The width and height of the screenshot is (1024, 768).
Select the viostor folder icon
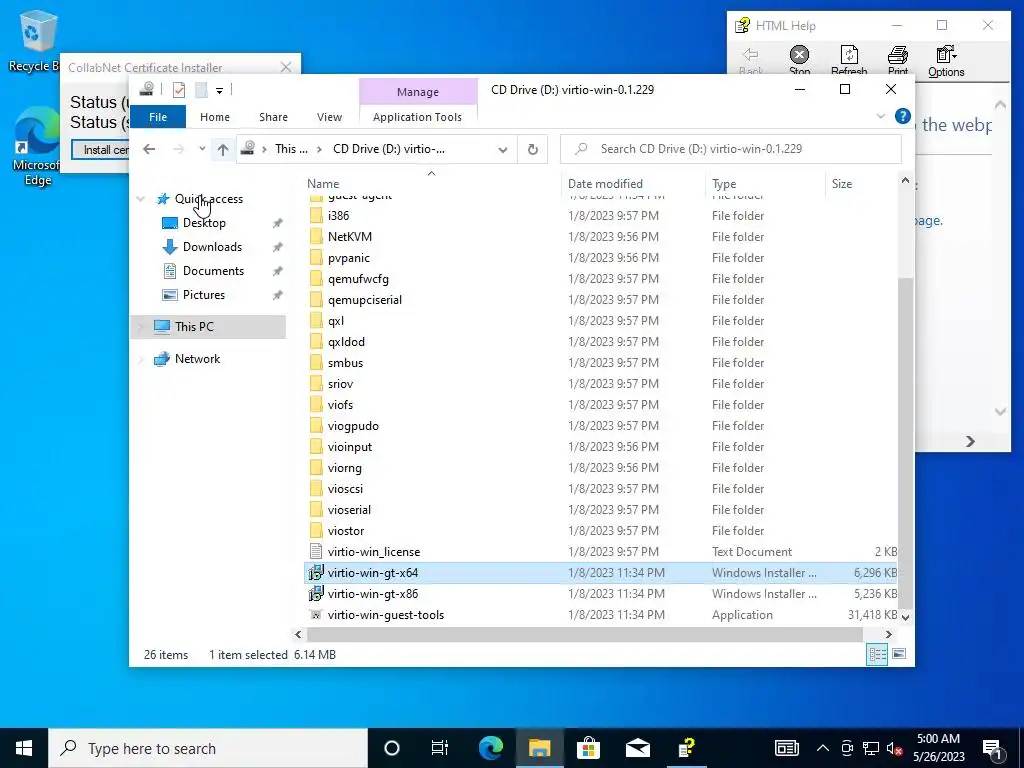(316, 530)
